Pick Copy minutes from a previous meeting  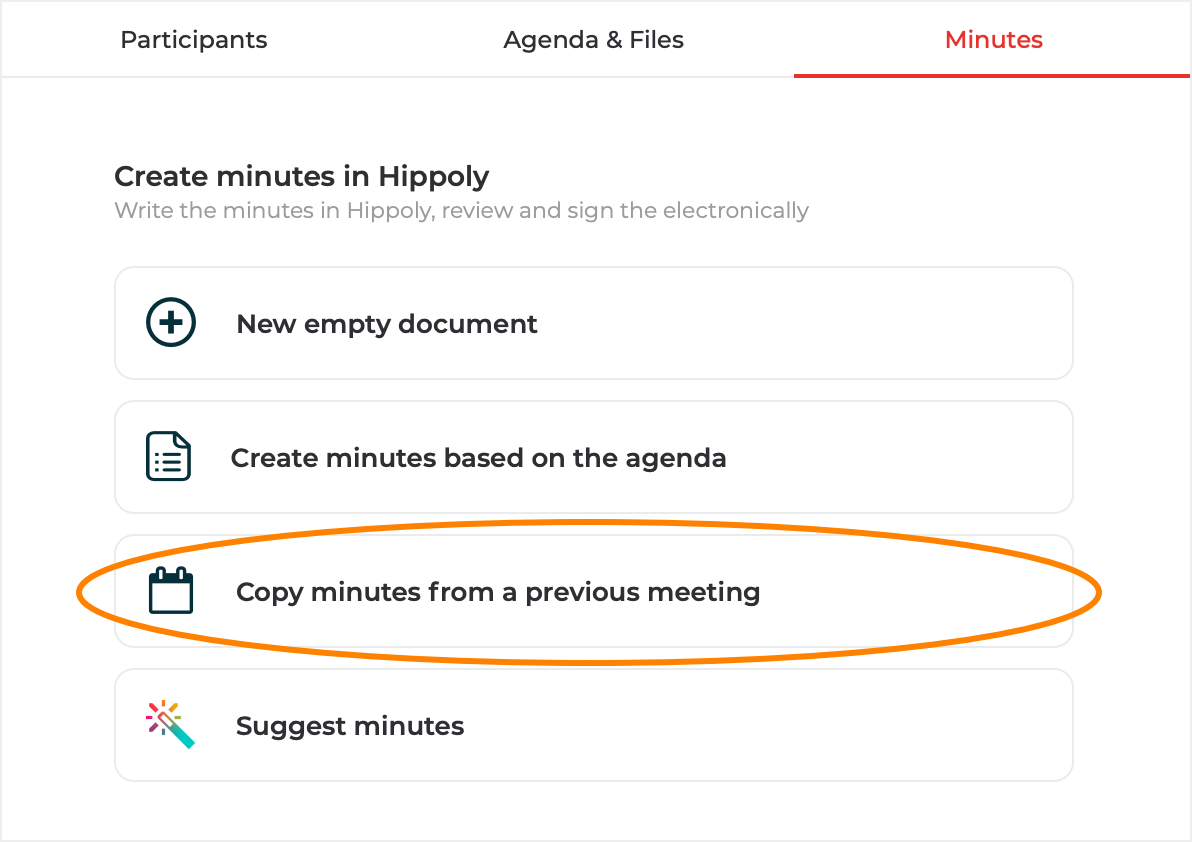[498, 592]
